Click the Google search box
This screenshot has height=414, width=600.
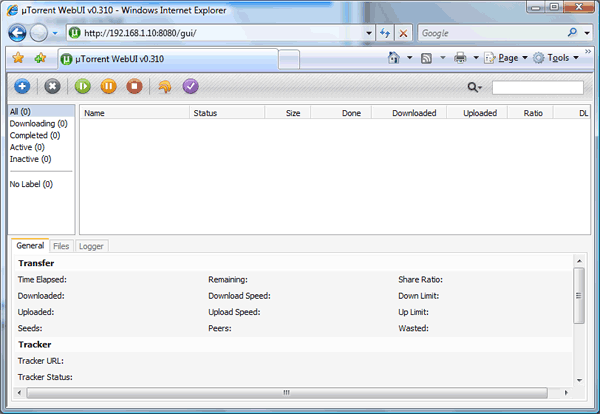492,33
